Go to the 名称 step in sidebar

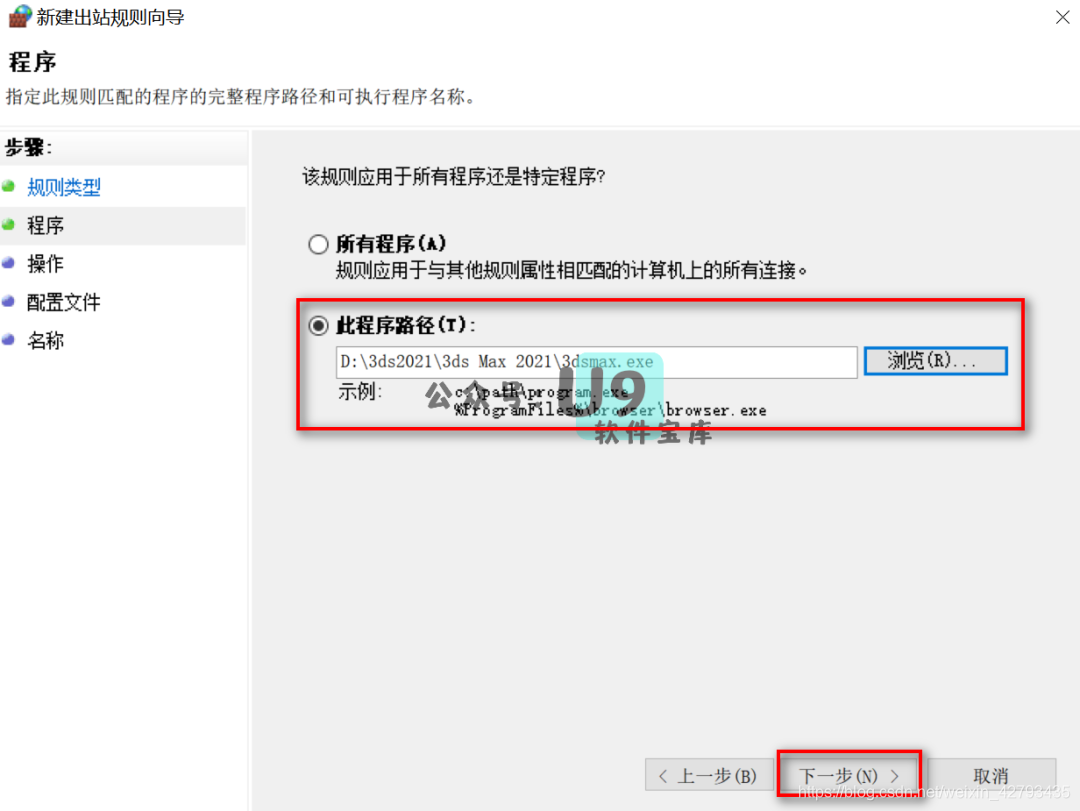click(x=45, y=340)
